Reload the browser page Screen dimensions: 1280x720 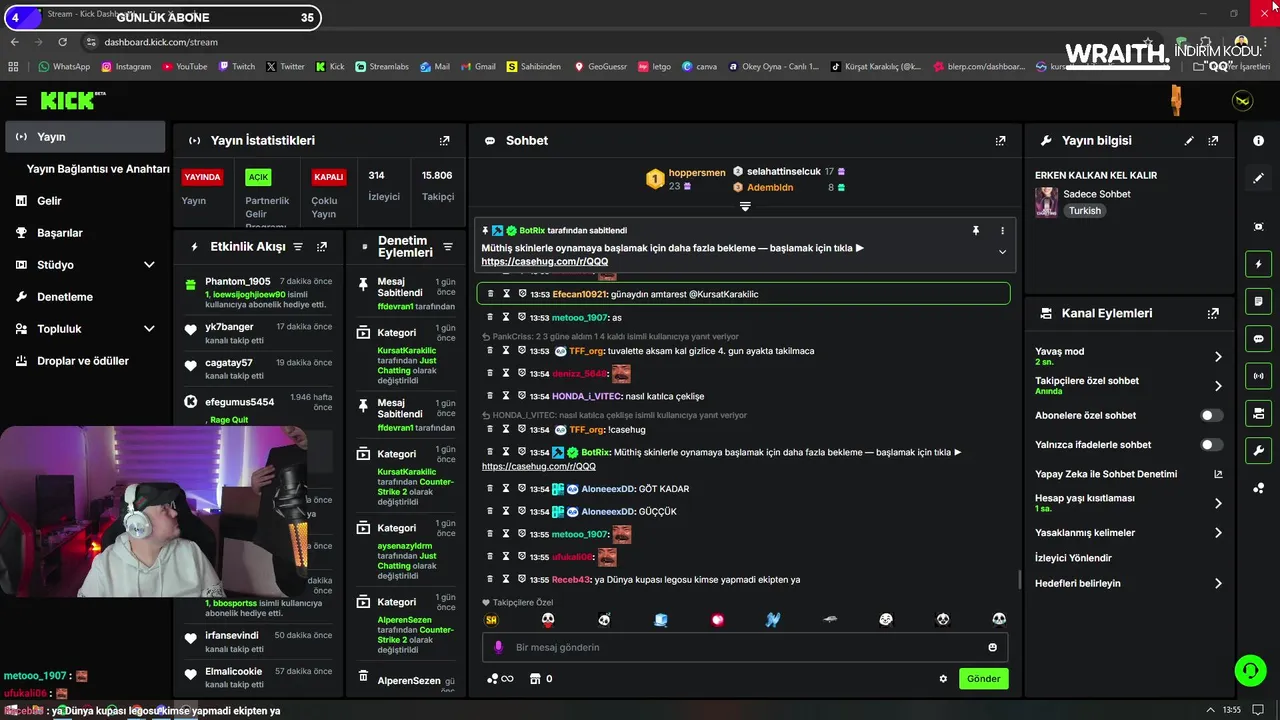click(62, 42)
